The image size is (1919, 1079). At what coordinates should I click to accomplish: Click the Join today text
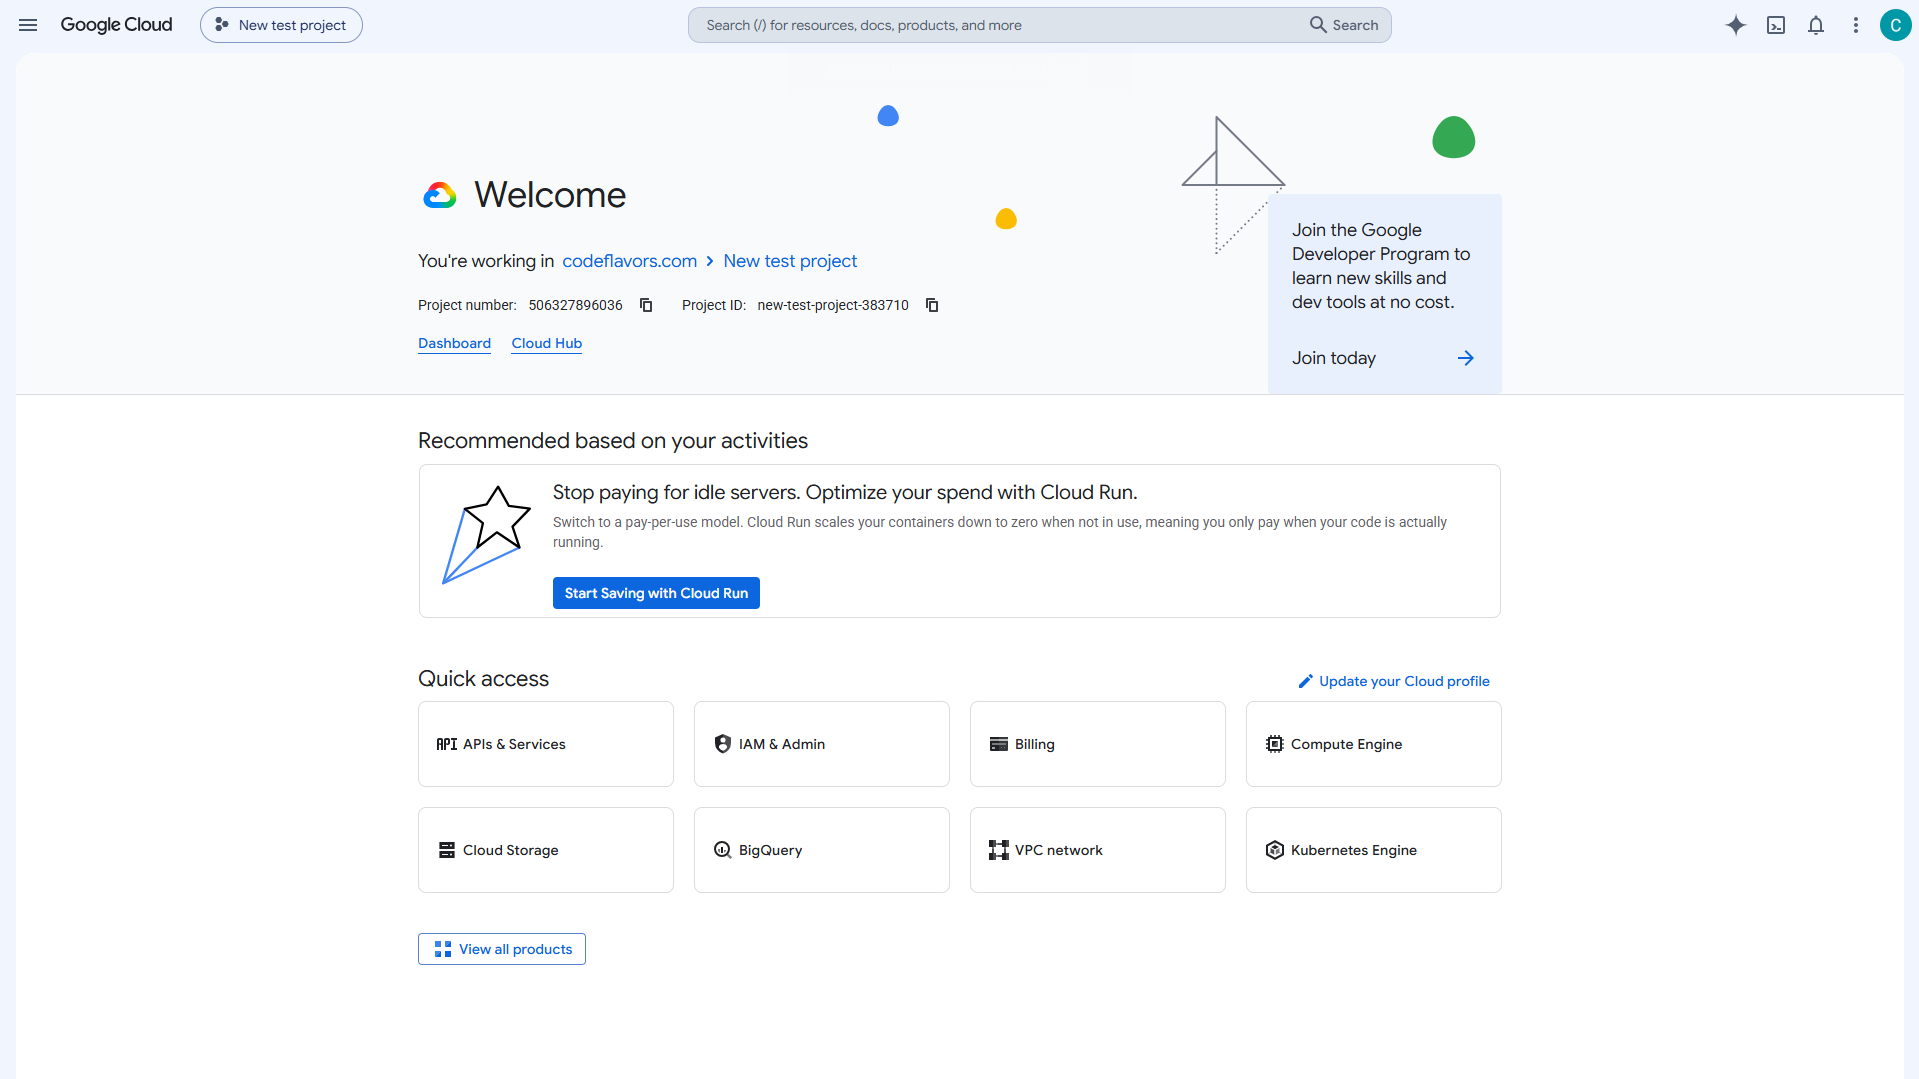1333,358
